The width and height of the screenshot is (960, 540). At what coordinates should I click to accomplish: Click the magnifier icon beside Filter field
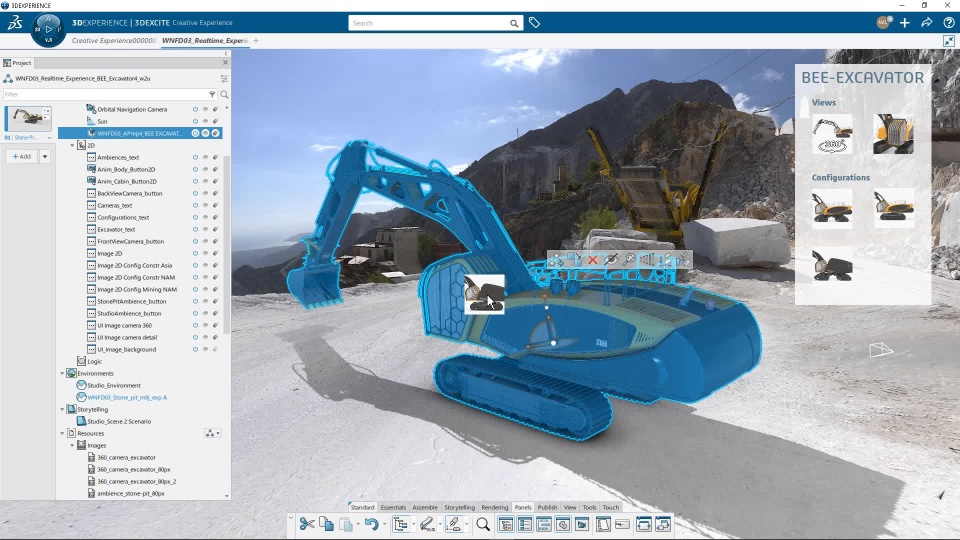(x=224, y=94)
